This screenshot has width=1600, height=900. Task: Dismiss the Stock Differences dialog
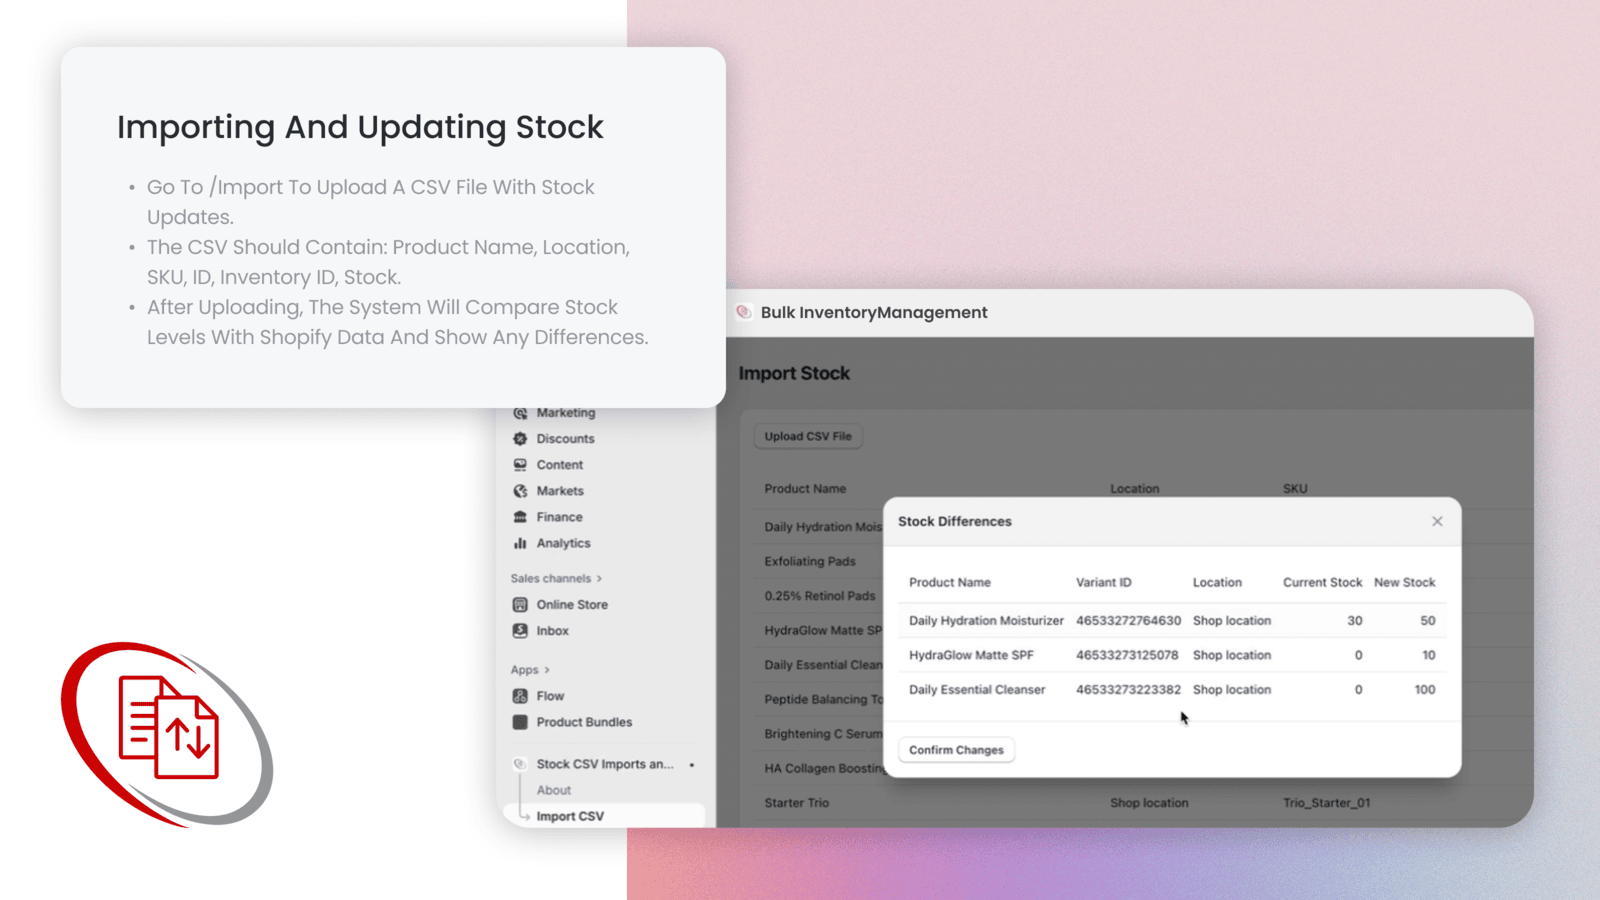(x=1437, y=521)
